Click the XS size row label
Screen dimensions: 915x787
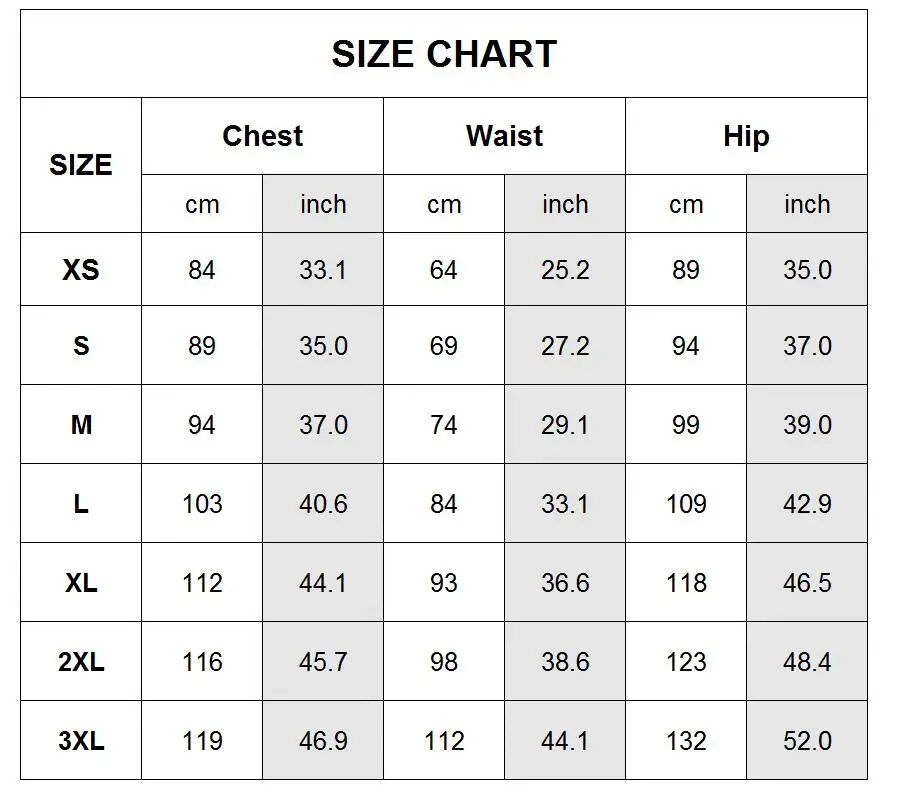point(81,270)
